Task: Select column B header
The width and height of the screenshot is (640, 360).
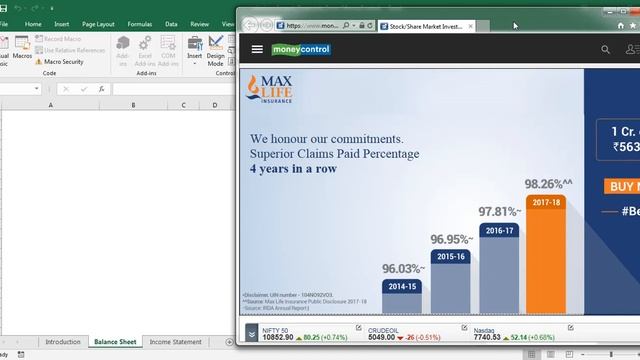Action: pyautogui.click(x=133, y=105)
